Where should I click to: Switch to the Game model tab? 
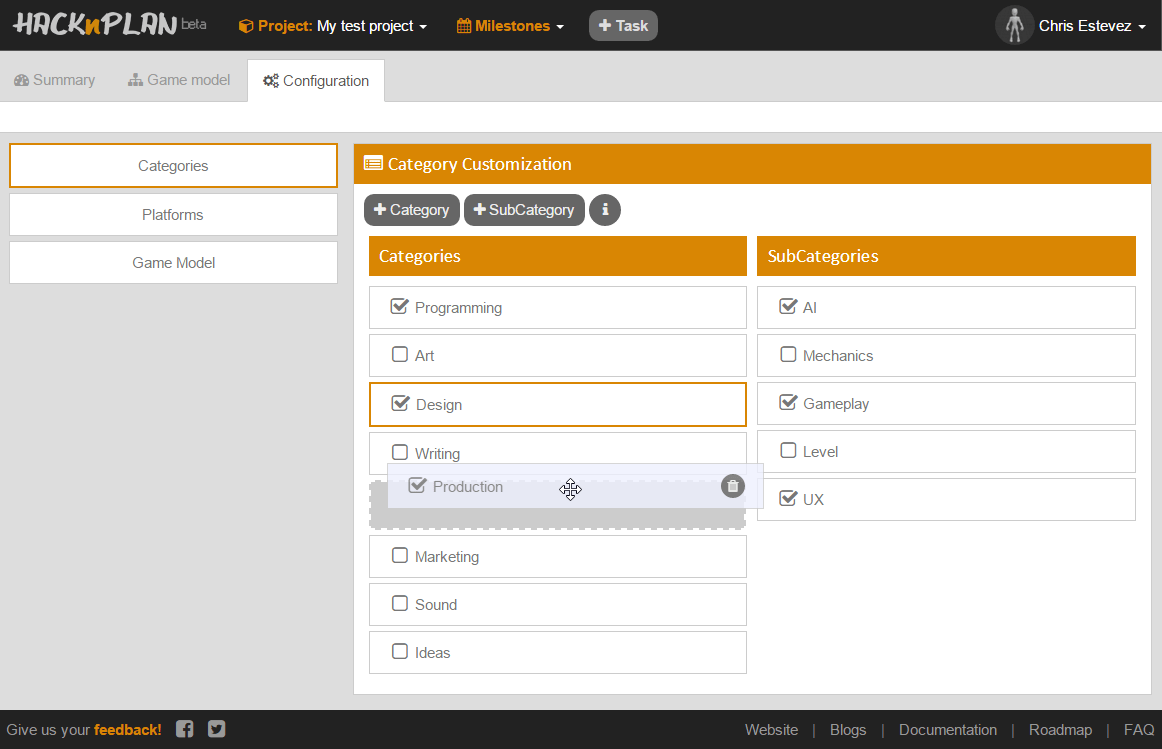(179, 80)
